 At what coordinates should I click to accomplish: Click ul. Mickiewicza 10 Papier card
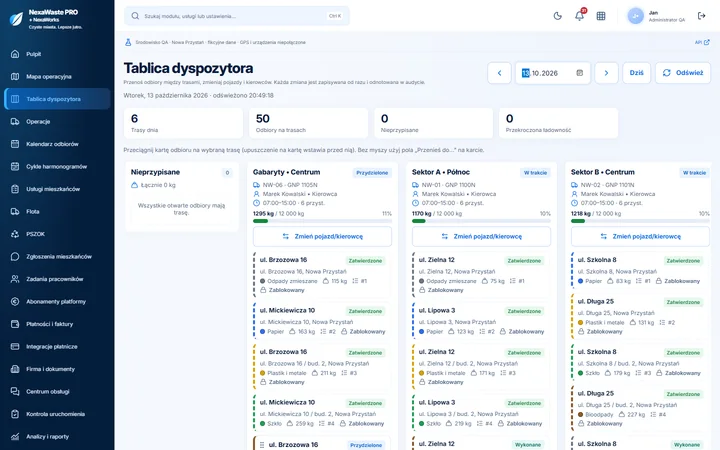click(322, 321)
